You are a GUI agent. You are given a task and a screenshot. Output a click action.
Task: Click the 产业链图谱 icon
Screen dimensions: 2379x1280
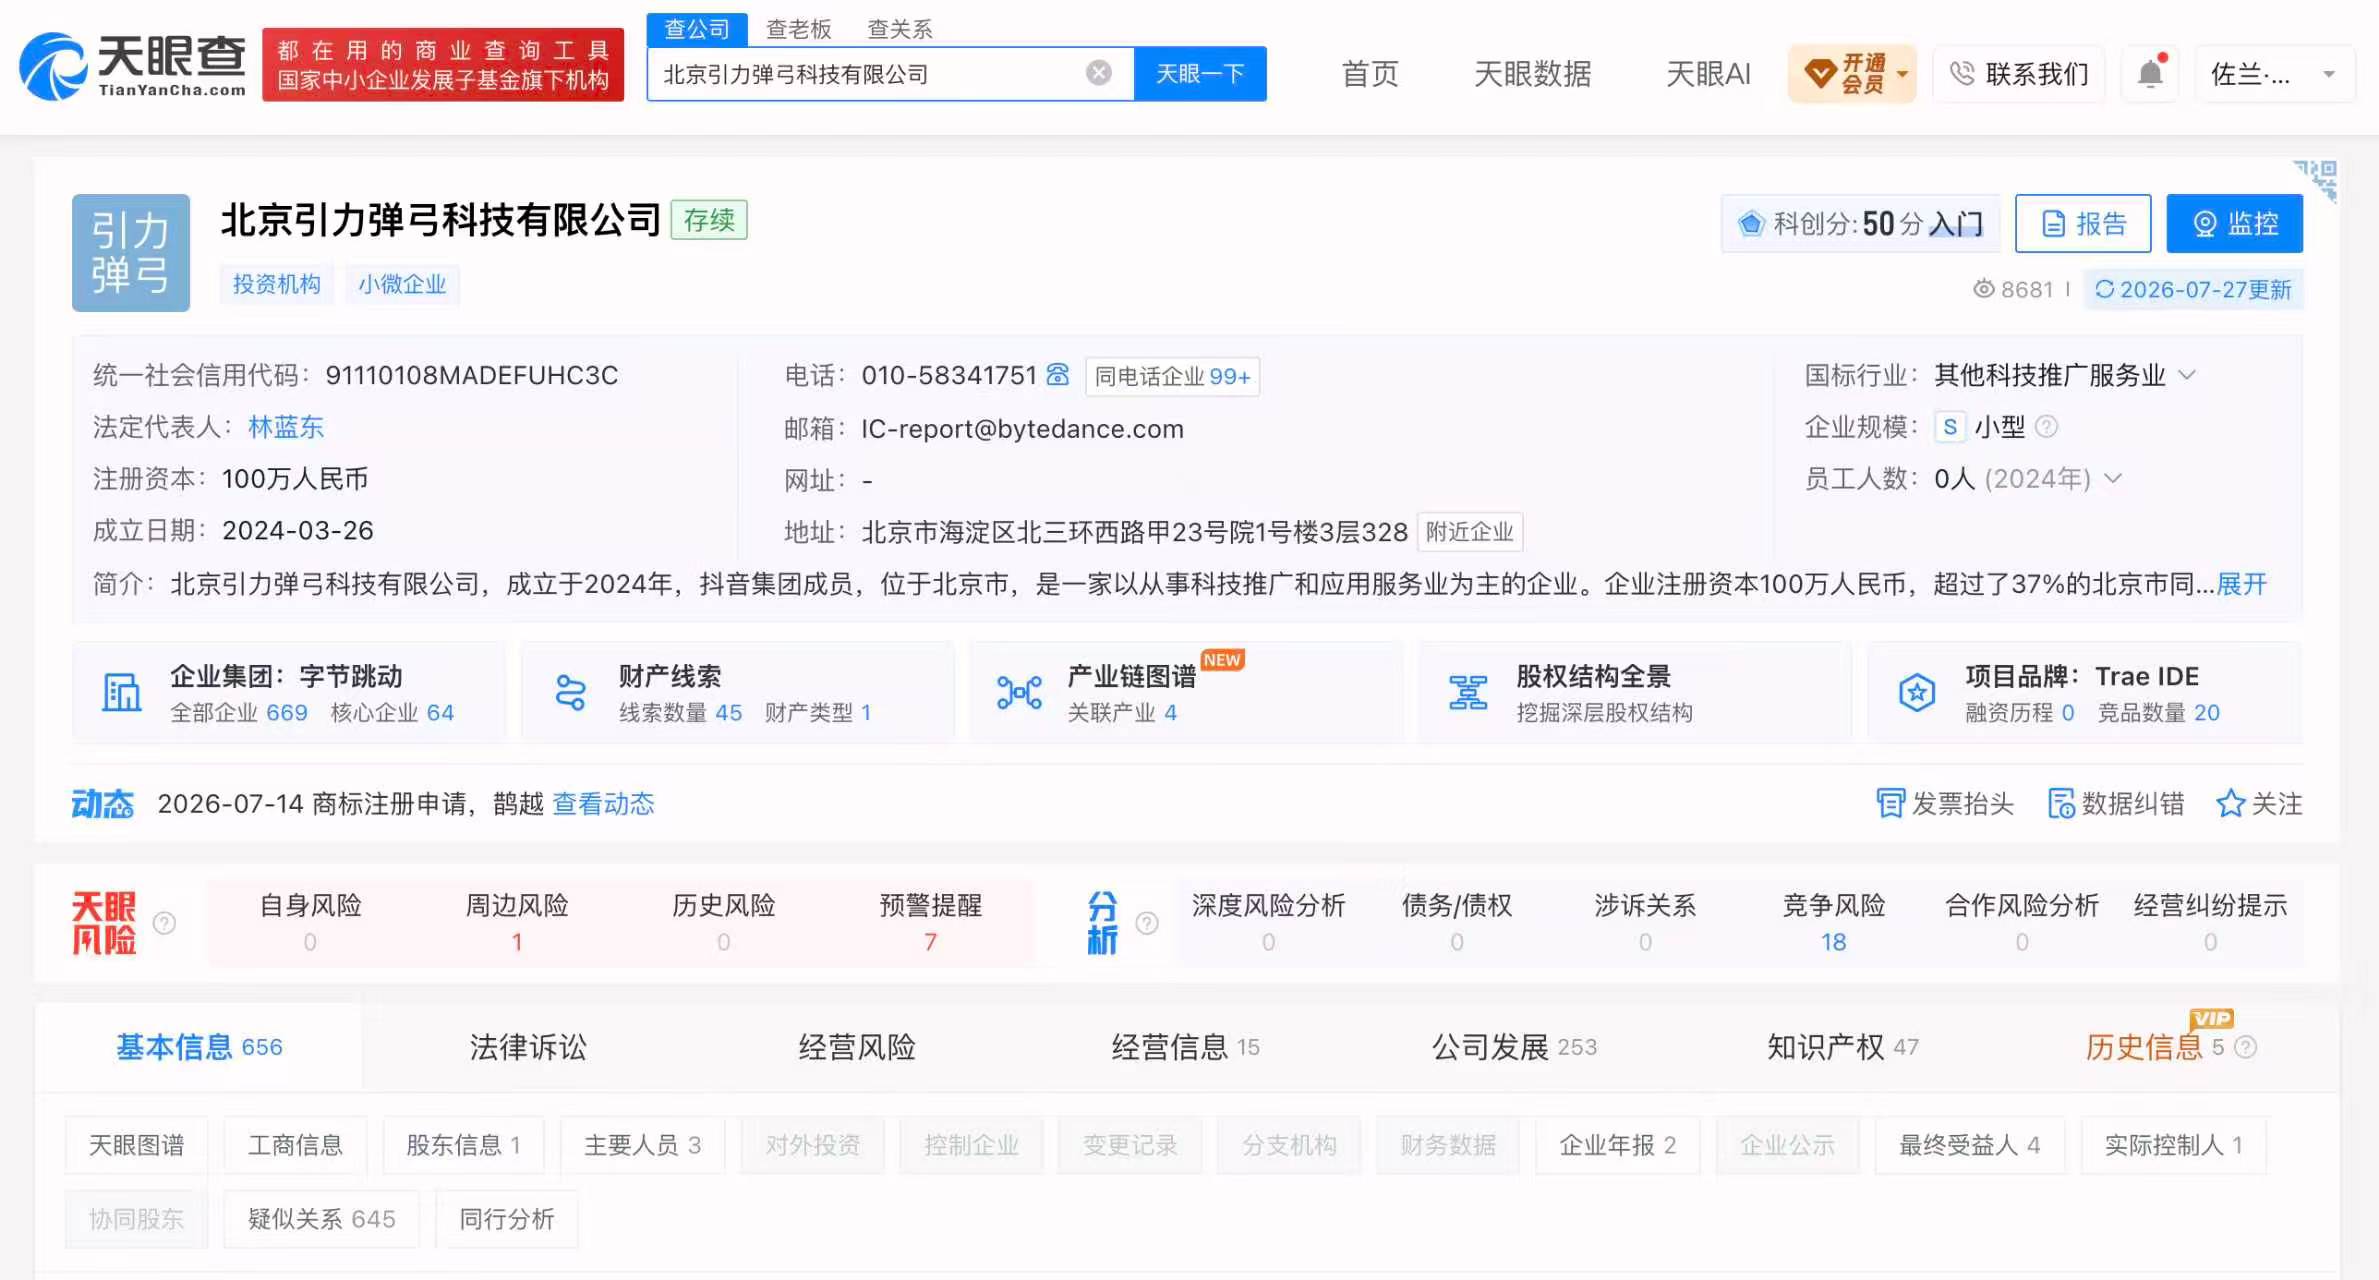point(1019,692)
